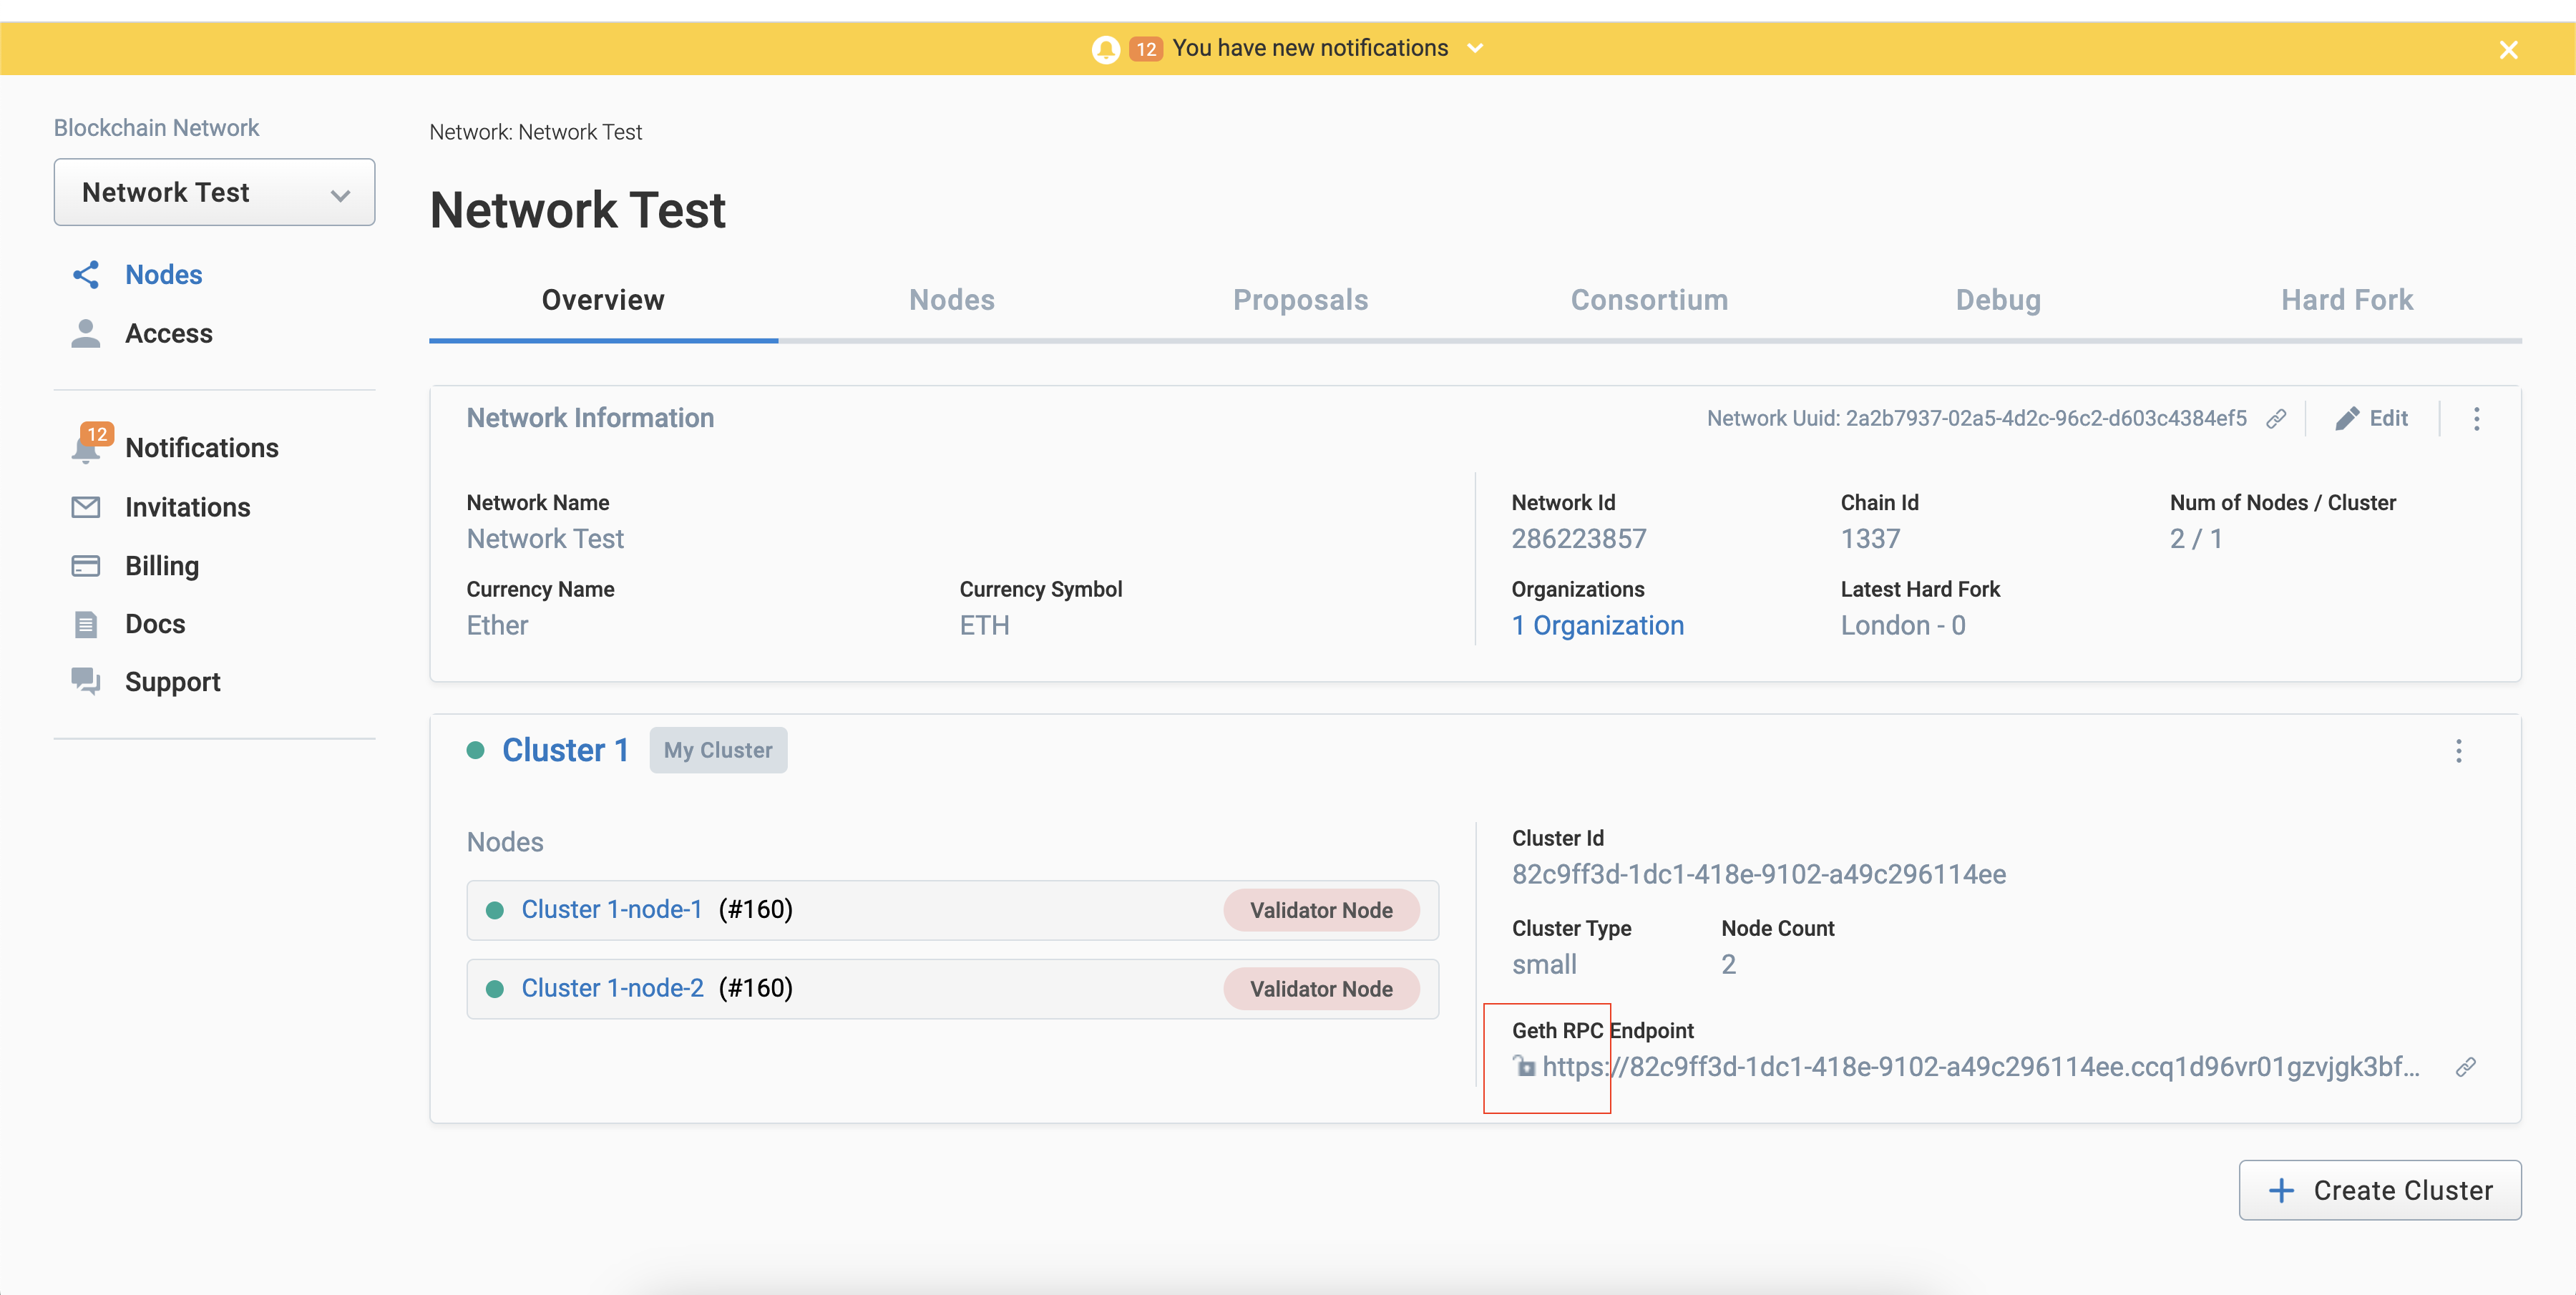Click the Edit button for network info
Screen dimensions: 2576x1295
click(x=2371, y=418)
